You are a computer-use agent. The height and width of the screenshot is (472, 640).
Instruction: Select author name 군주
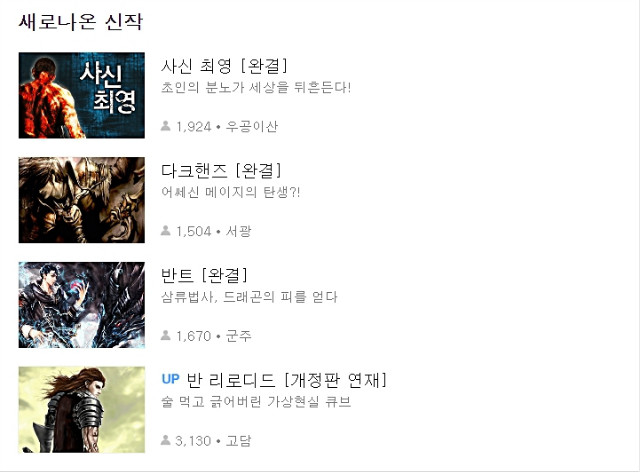[238, 336]
